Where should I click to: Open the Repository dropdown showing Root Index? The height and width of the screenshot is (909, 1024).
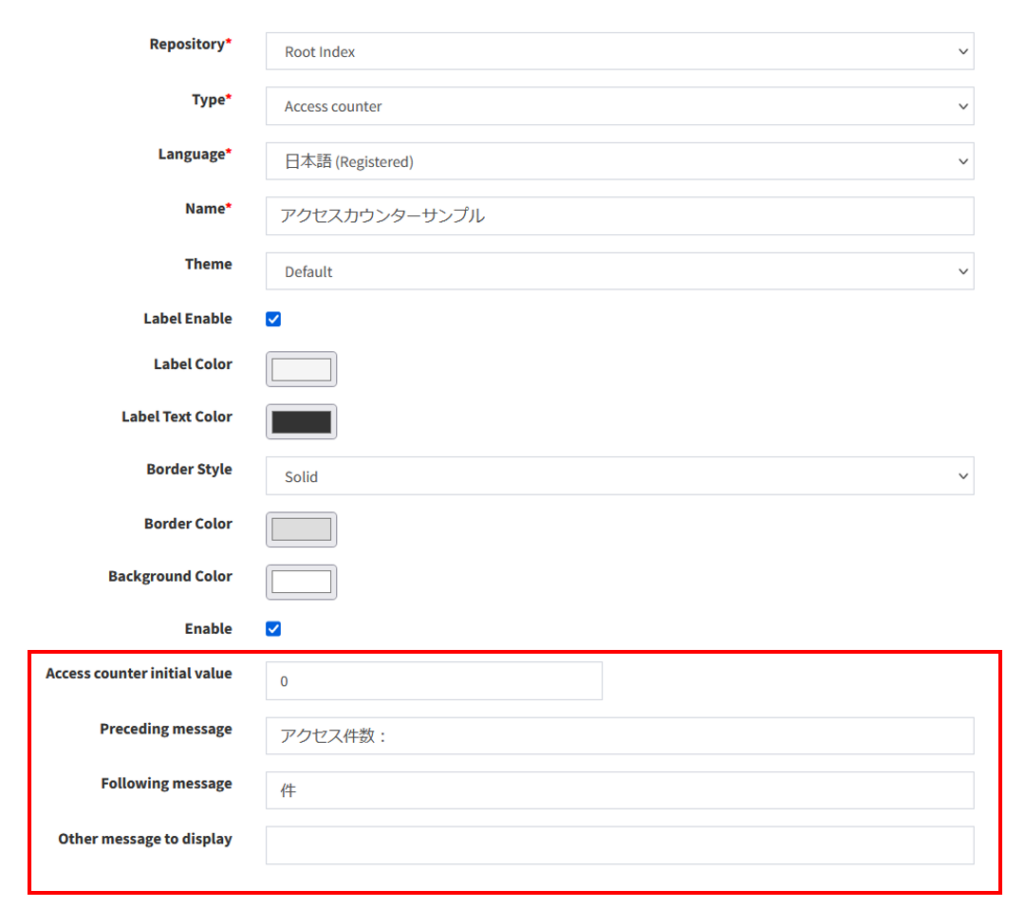[x=619, y=52]
